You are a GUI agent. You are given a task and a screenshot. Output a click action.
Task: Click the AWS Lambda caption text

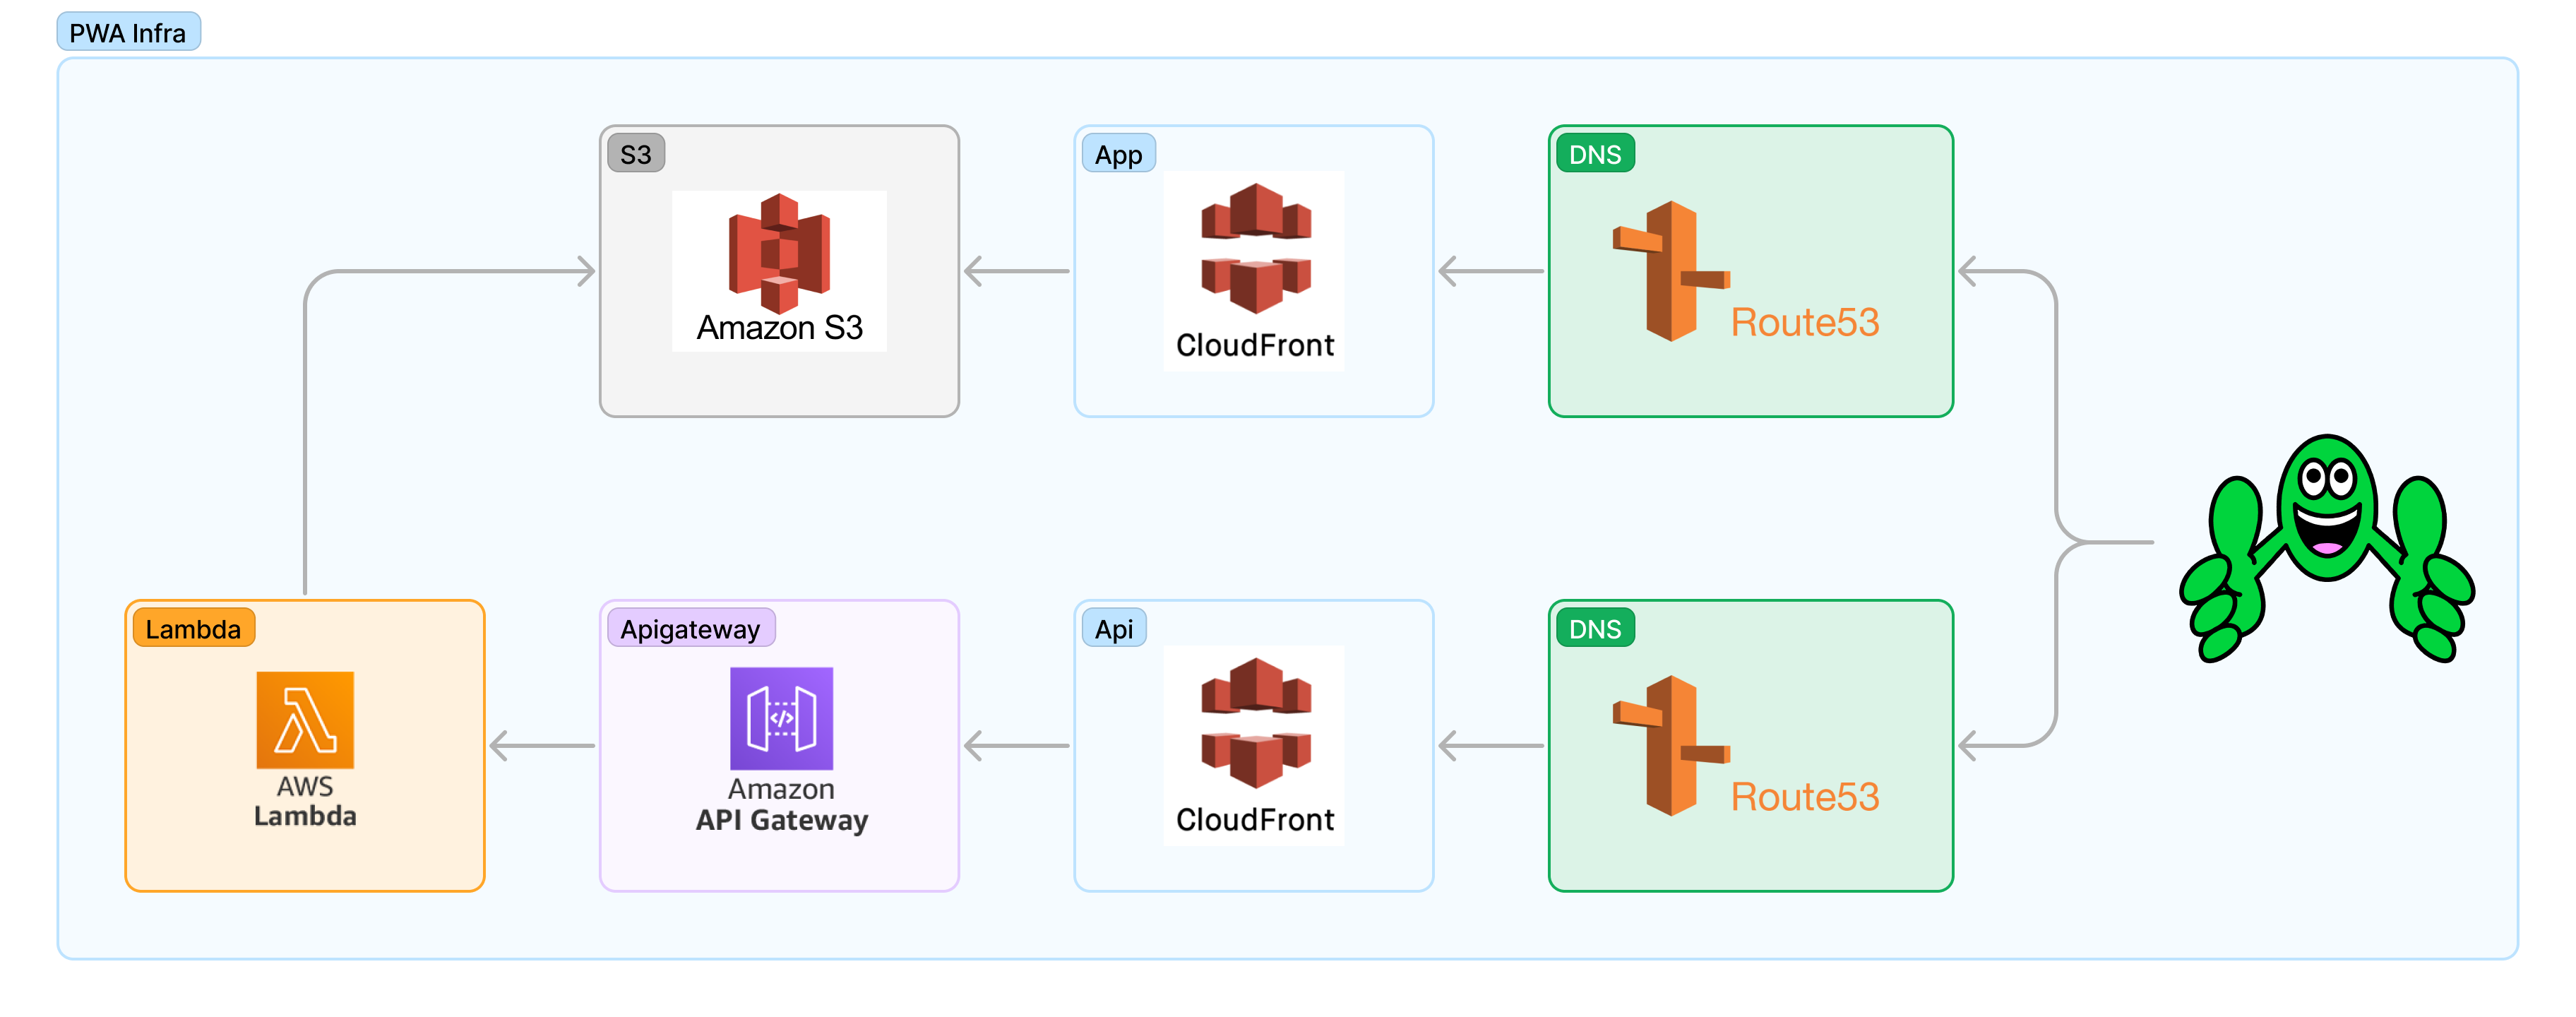pos(305,801)
